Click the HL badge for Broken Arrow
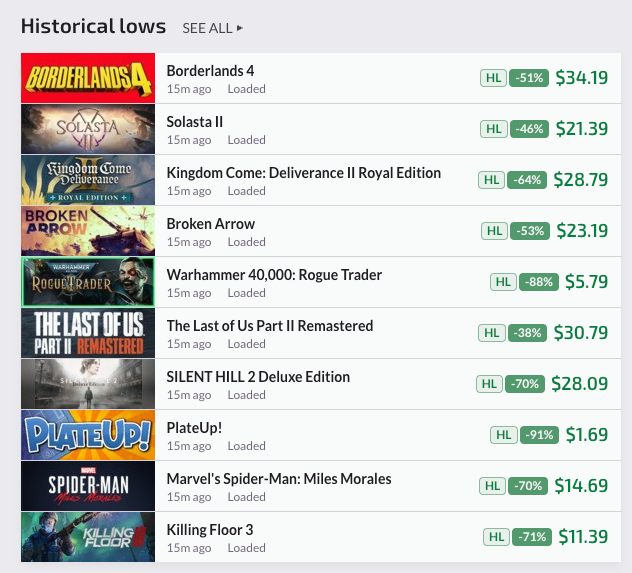 pos(495,231)
